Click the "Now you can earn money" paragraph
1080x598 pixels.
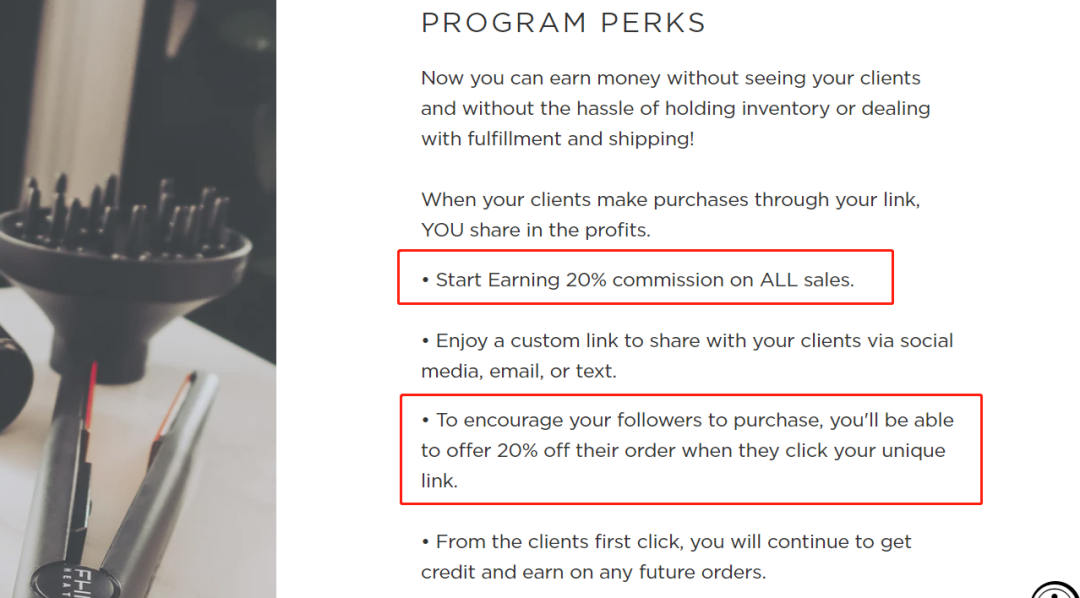click(670, 108)
